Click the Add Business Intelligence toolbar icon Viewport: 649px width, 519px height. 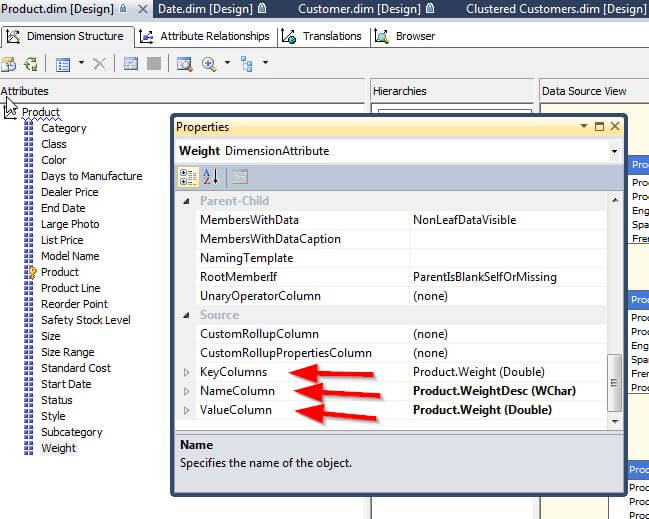pyautogui.click(x=8, y=64)
